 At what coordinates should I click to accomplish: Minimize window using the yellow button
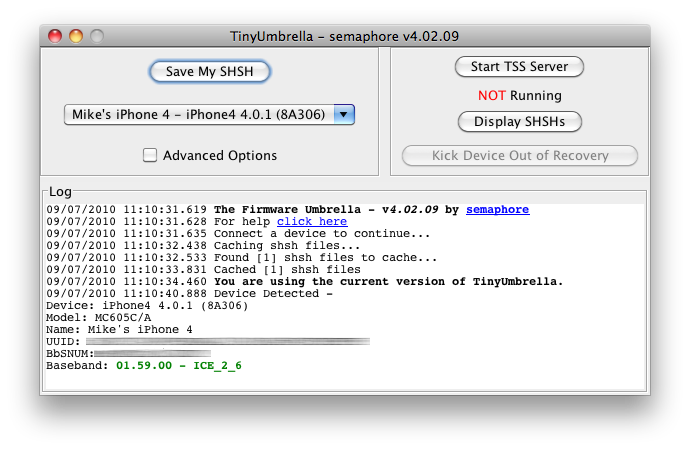[x=76, y=36]
